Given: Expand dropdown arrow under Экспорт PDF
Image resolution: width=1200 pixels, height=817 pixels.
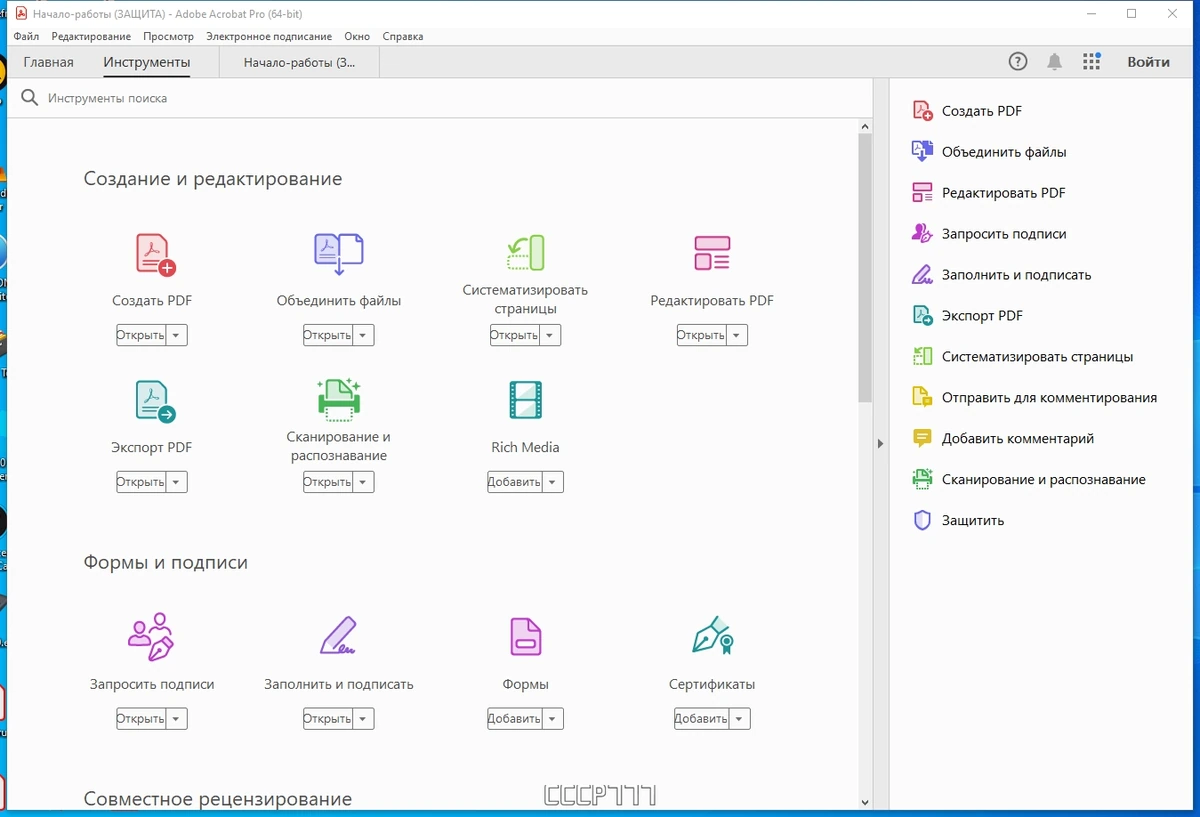Looking at the screenshot, I should (x=176, y=483).
